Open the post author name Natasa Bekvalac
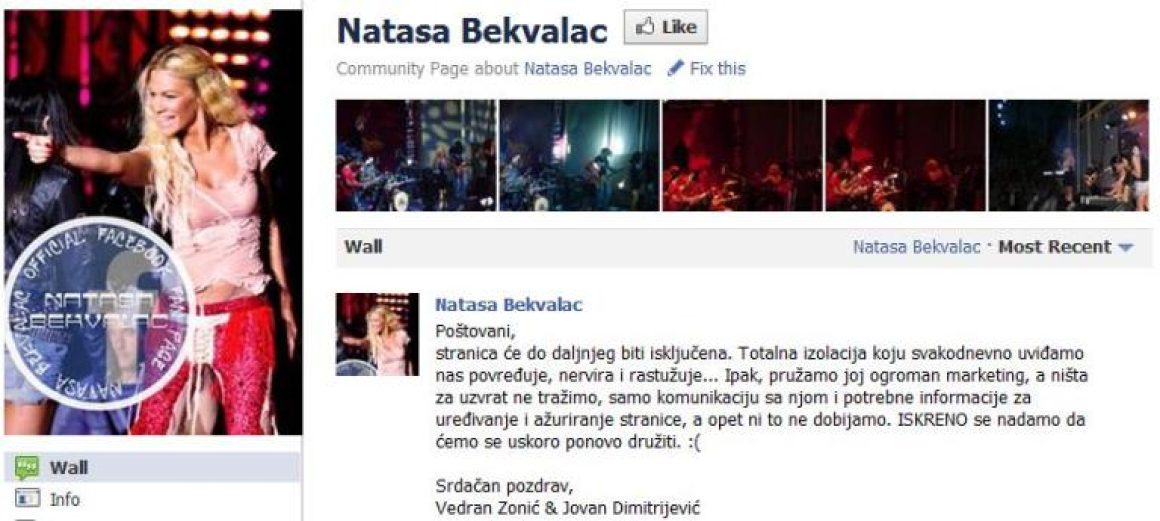Image resolution: width=1160 pixels, height=521 pixels. (508, 305)
